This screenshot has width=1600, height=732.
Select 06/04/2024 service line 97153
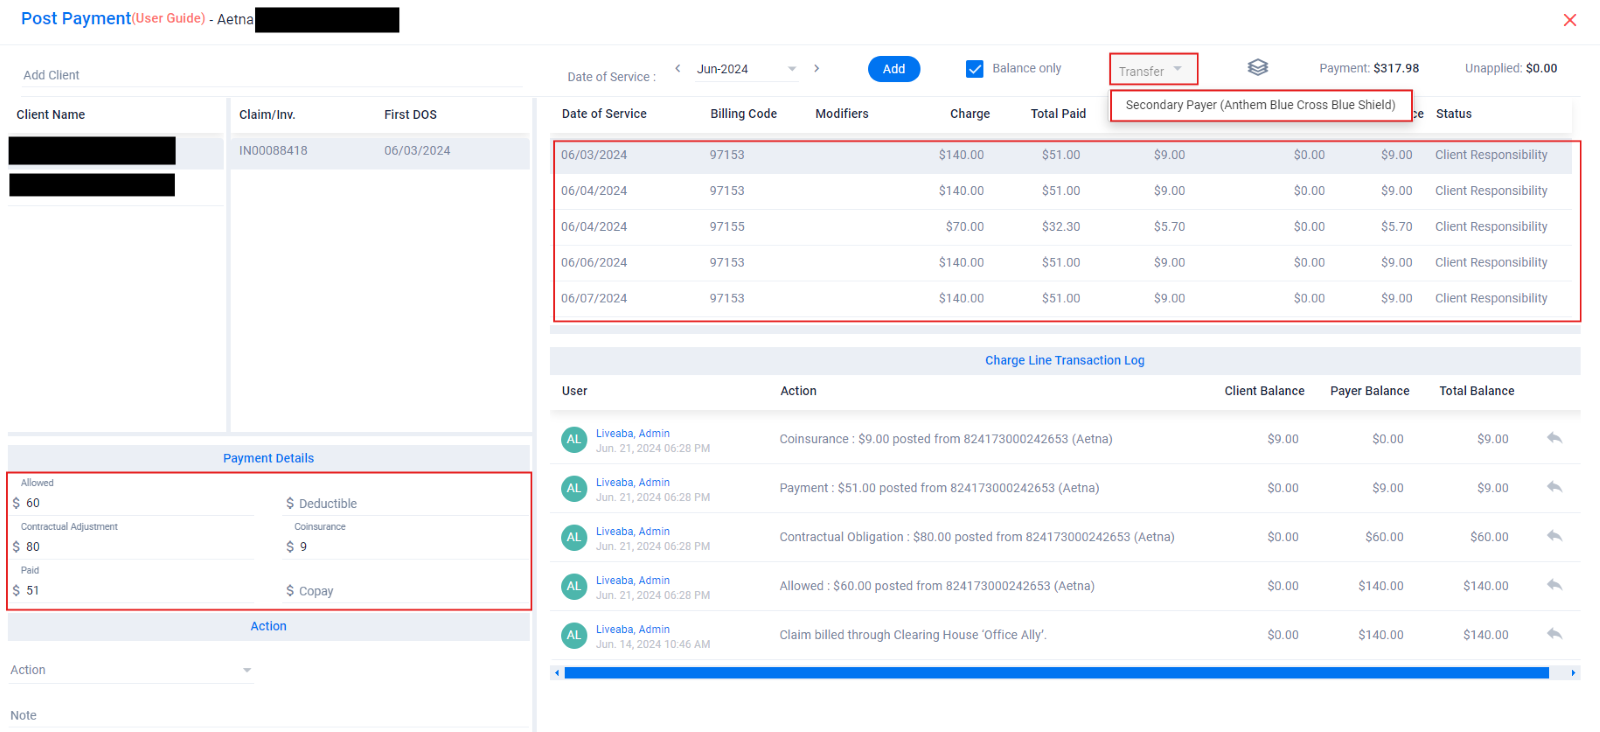pos(1062,191)
